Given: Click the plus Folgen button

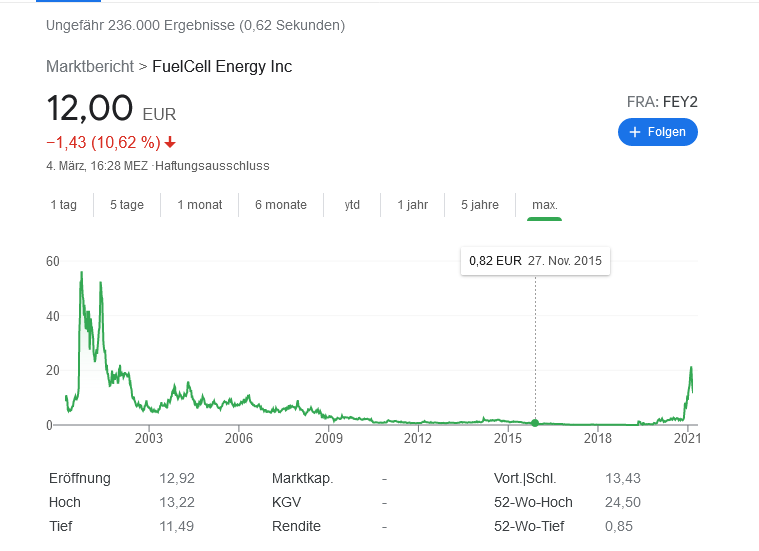Looking at the screenshot, I should (x=657, y=132).
